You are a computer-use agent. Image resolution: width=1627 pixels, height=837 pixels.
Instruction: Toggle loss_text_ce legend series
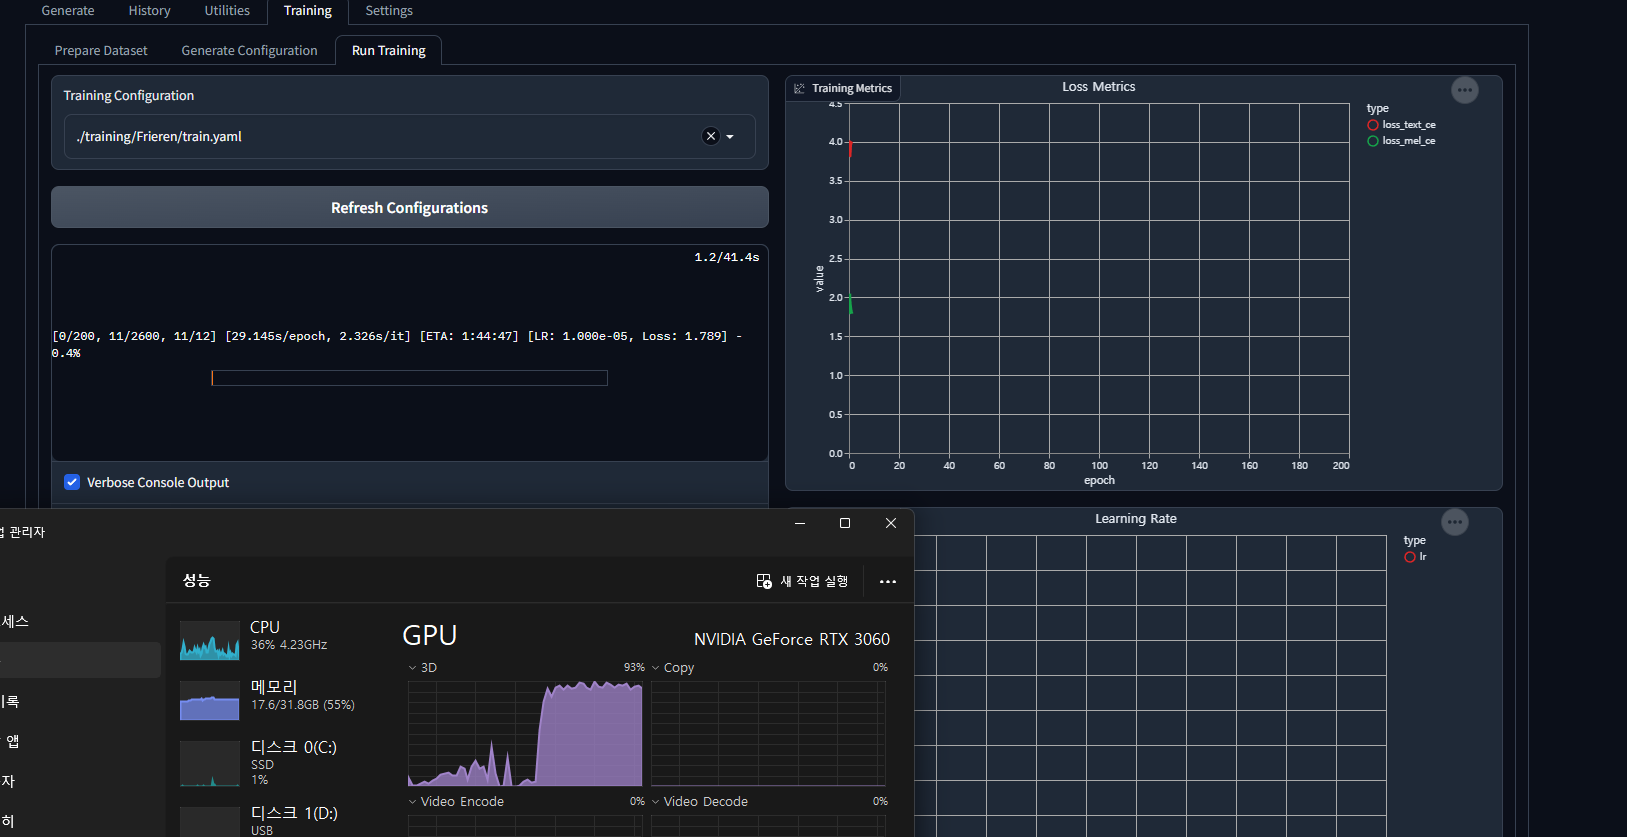(1401, 125)
